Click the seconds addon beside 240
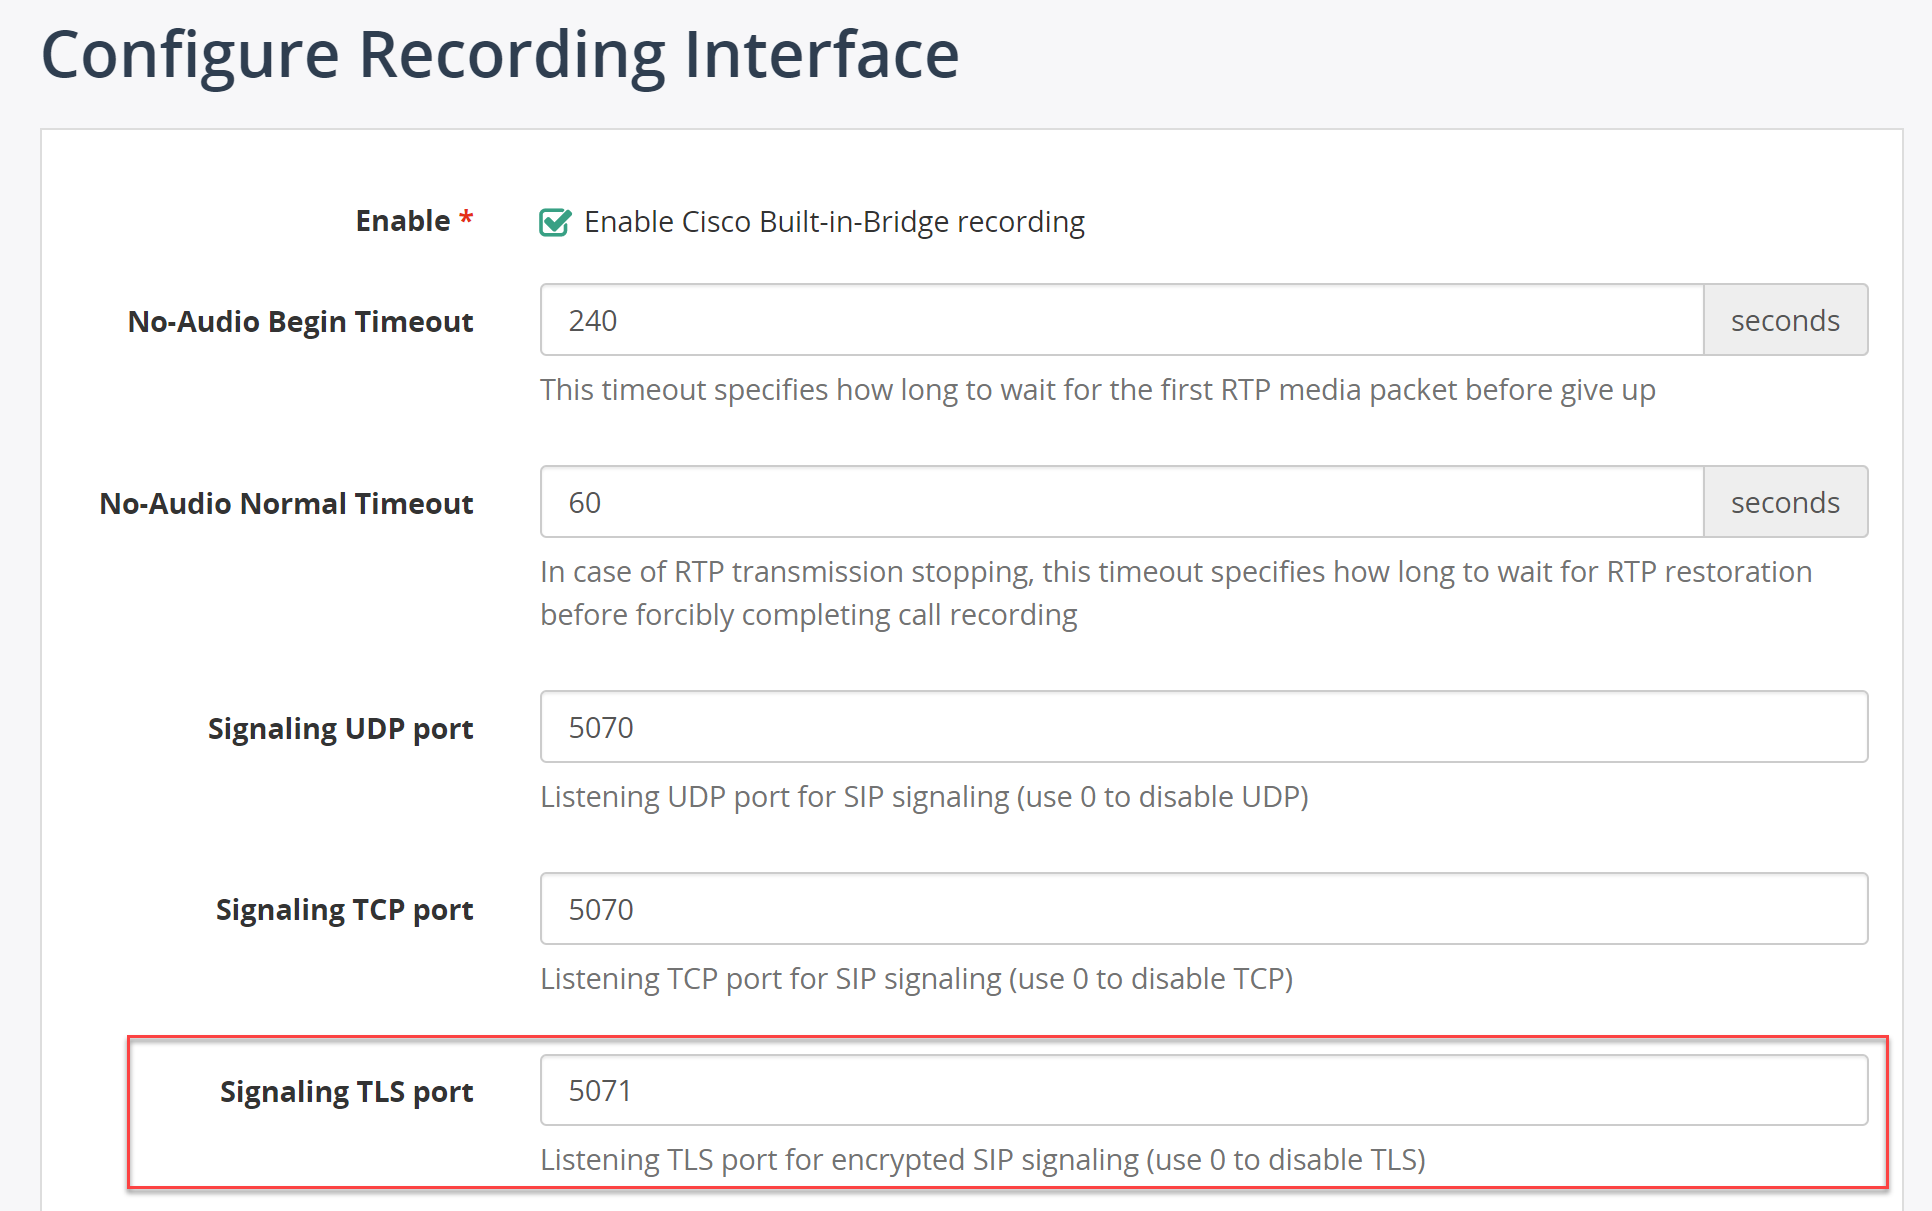This screenshot has height=1211, width=1932. coord(1786,320)
